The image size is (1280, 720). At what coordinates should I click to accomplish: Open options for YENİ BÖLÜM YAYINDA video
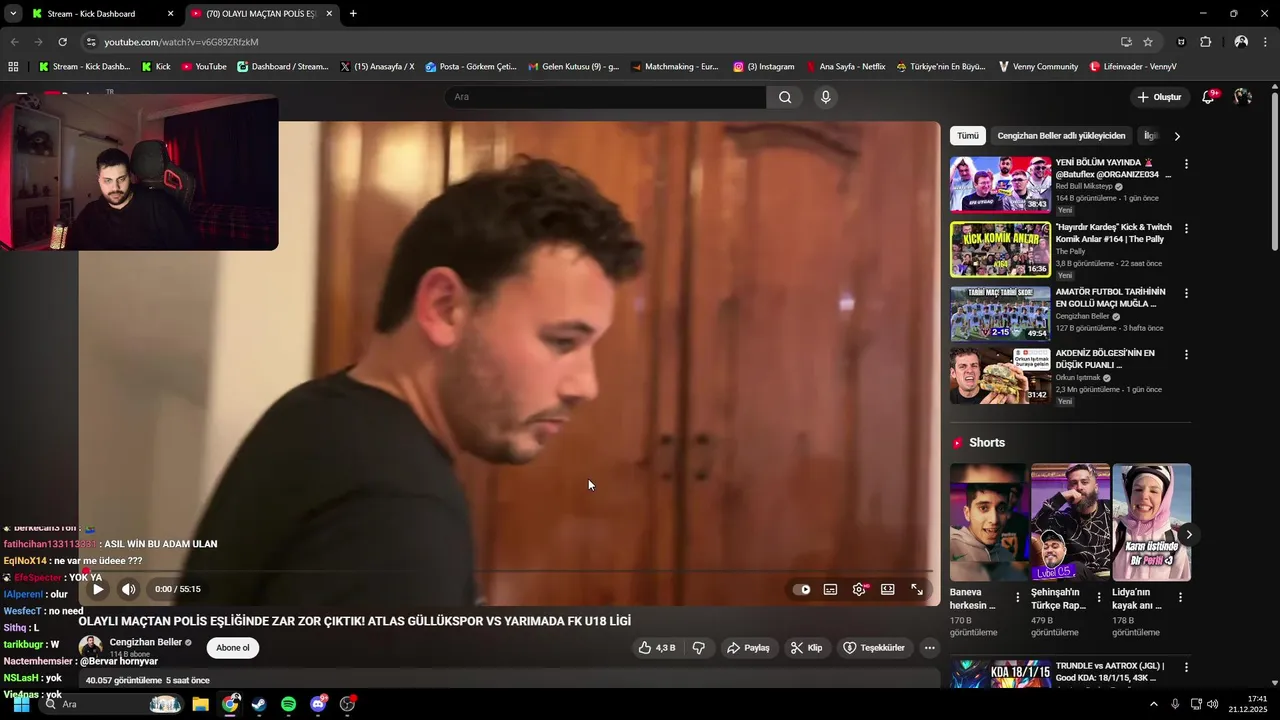click(x=1187, y=164)
